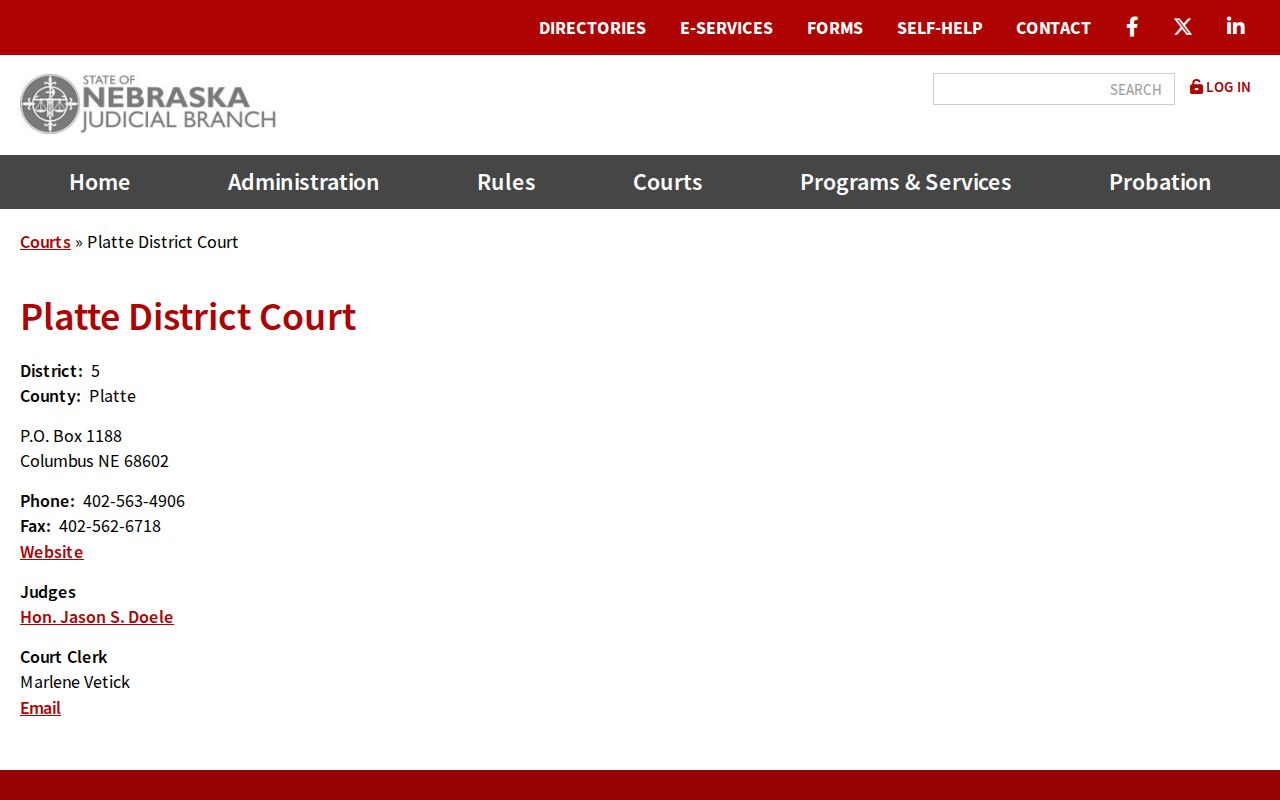The image size is (1280, 800).
Task: Click the court clerk Email link
Action: pyautogui.click(x=40, y=708)
